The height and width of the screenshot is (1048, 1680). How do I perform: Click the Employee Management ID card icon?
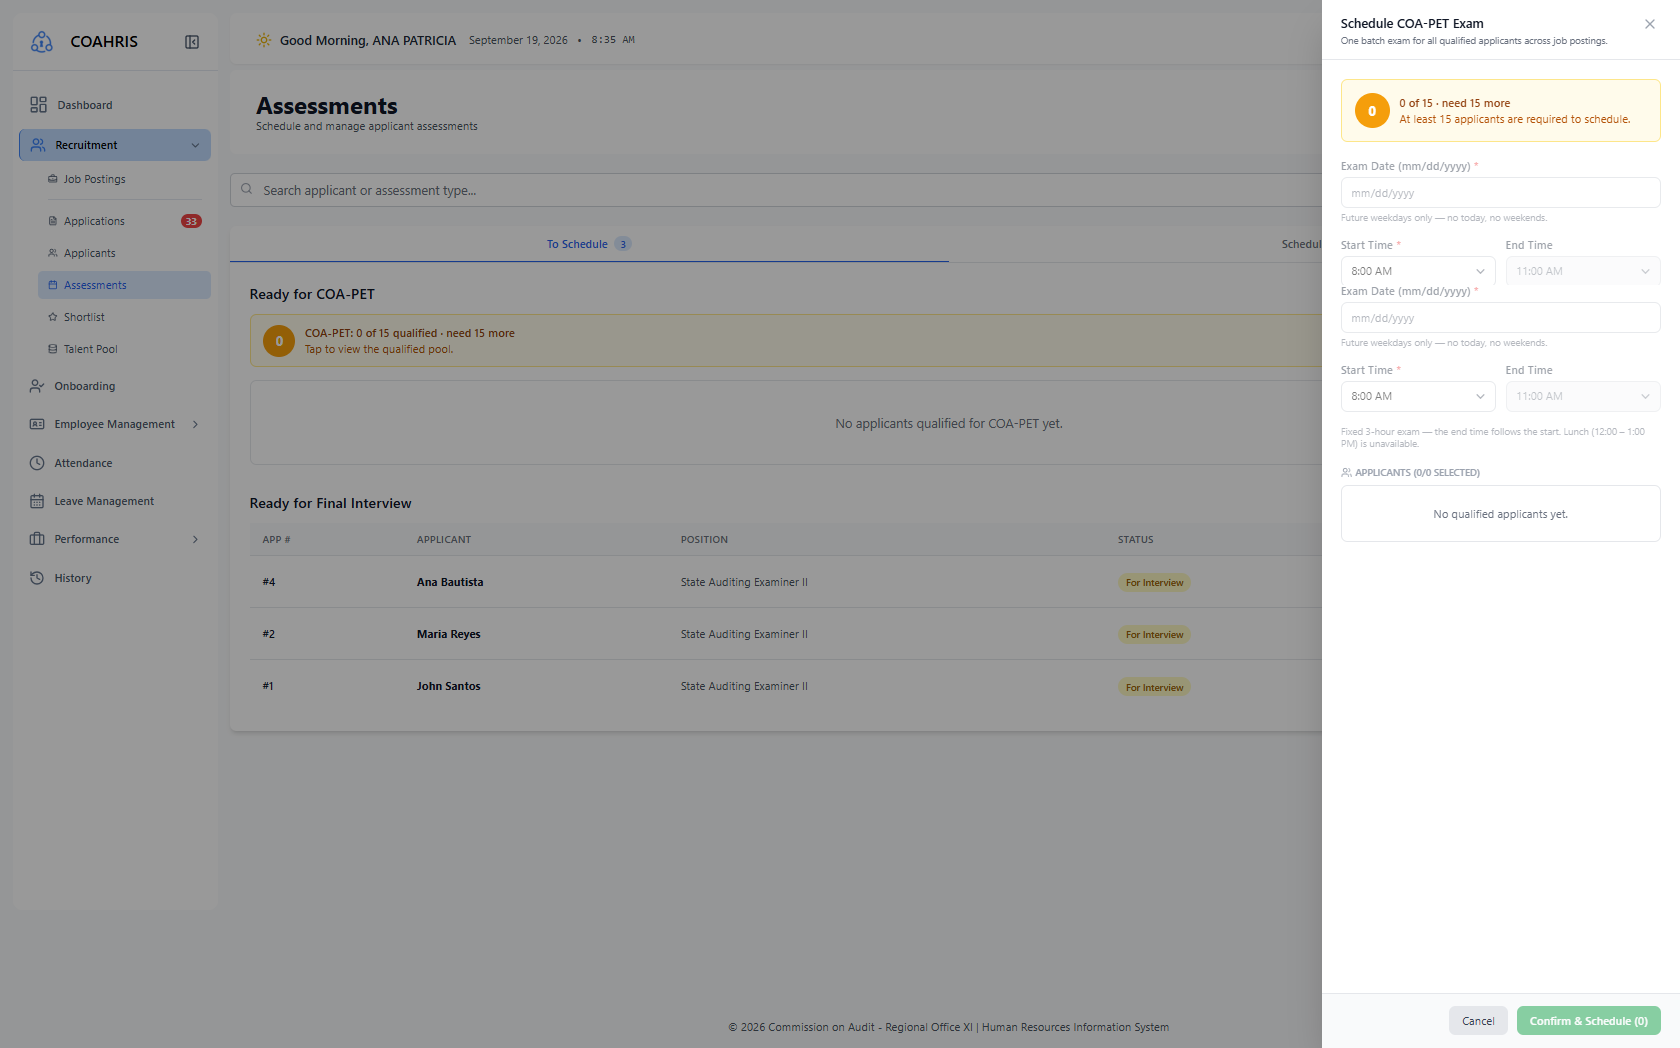click(x=37, y=424)
